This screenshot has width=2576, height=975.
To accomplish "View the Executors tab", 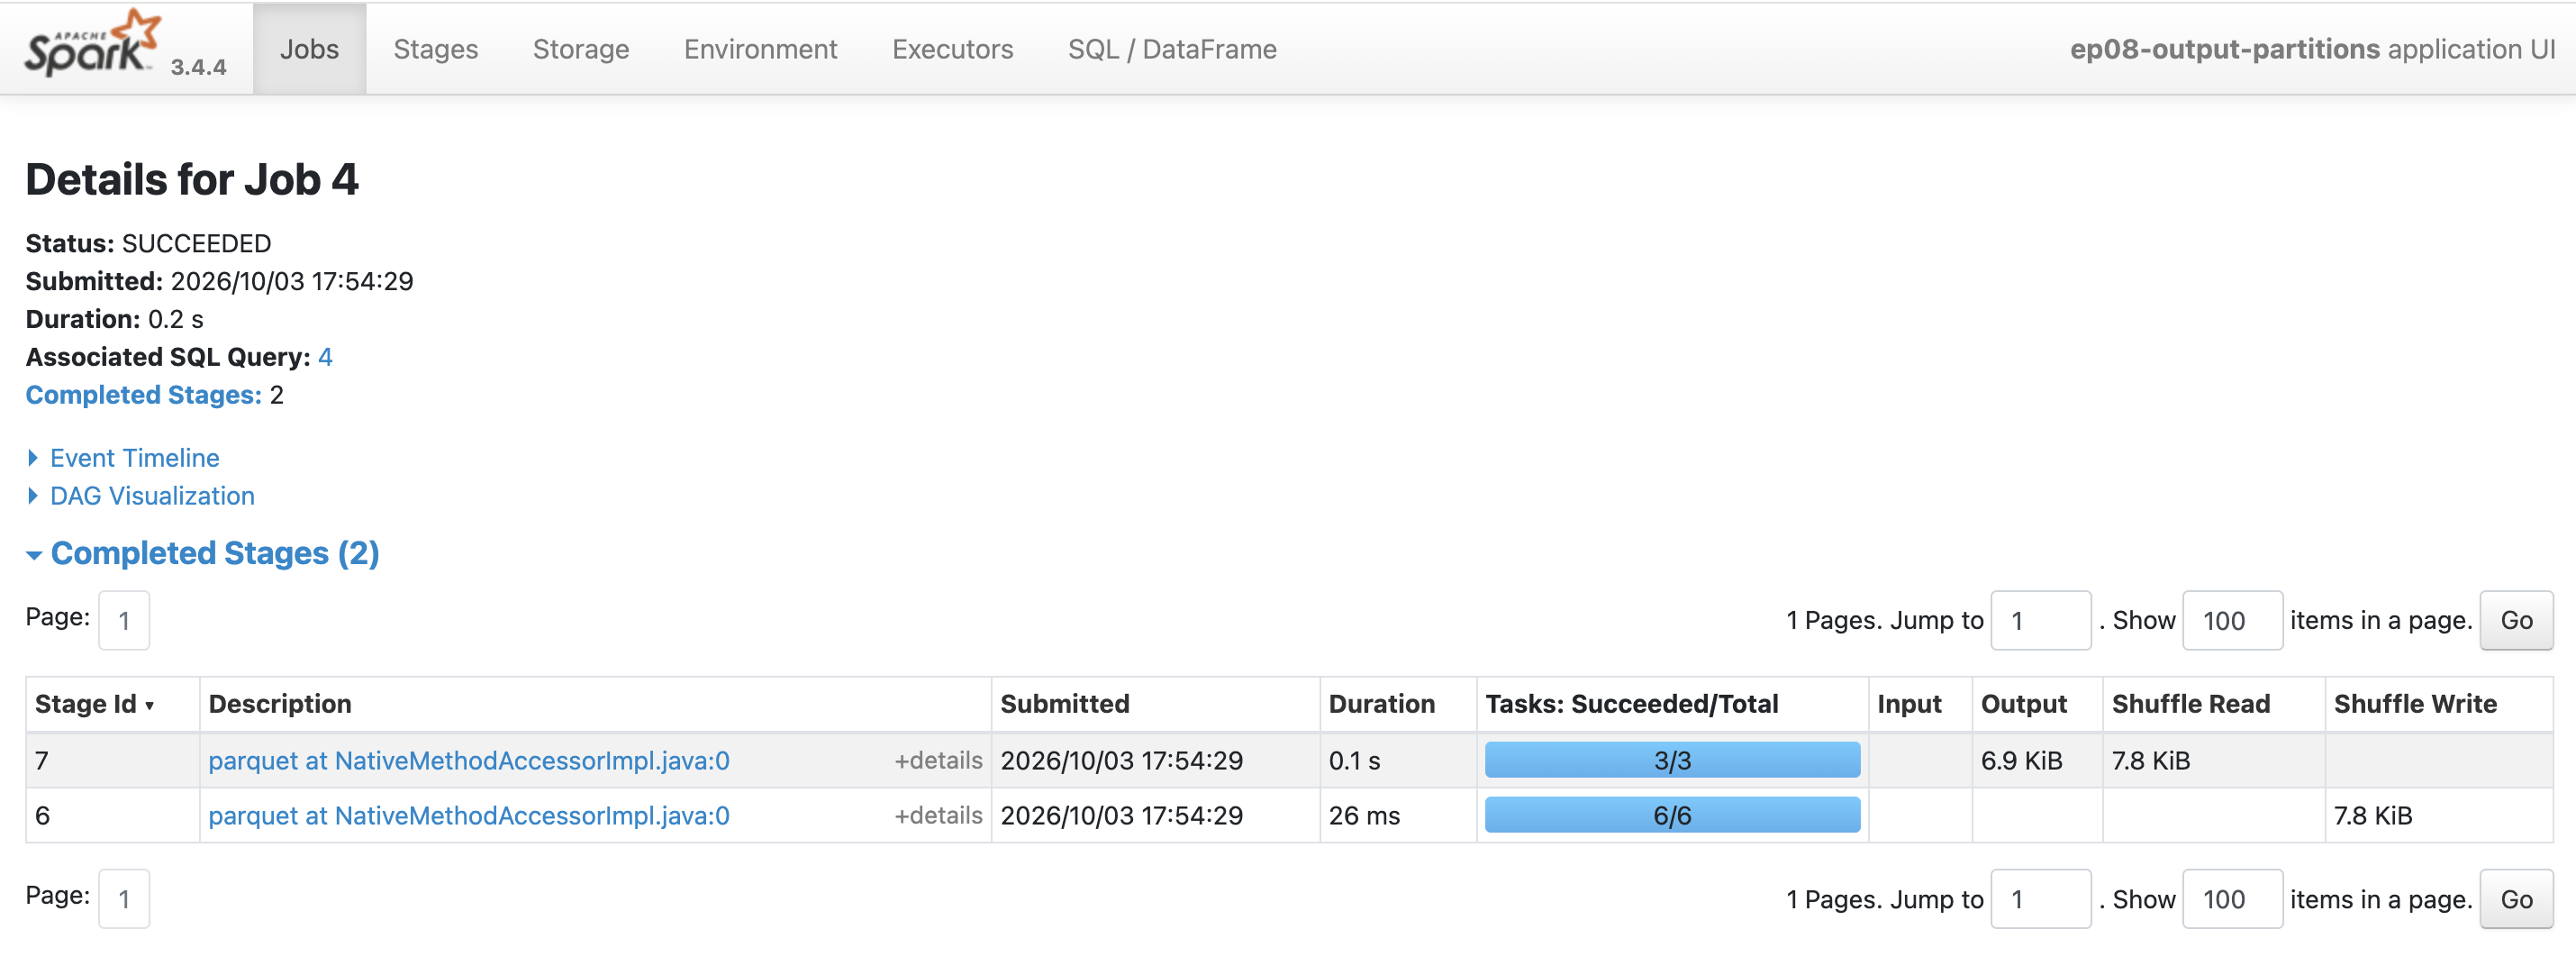I will pos(952,49).
